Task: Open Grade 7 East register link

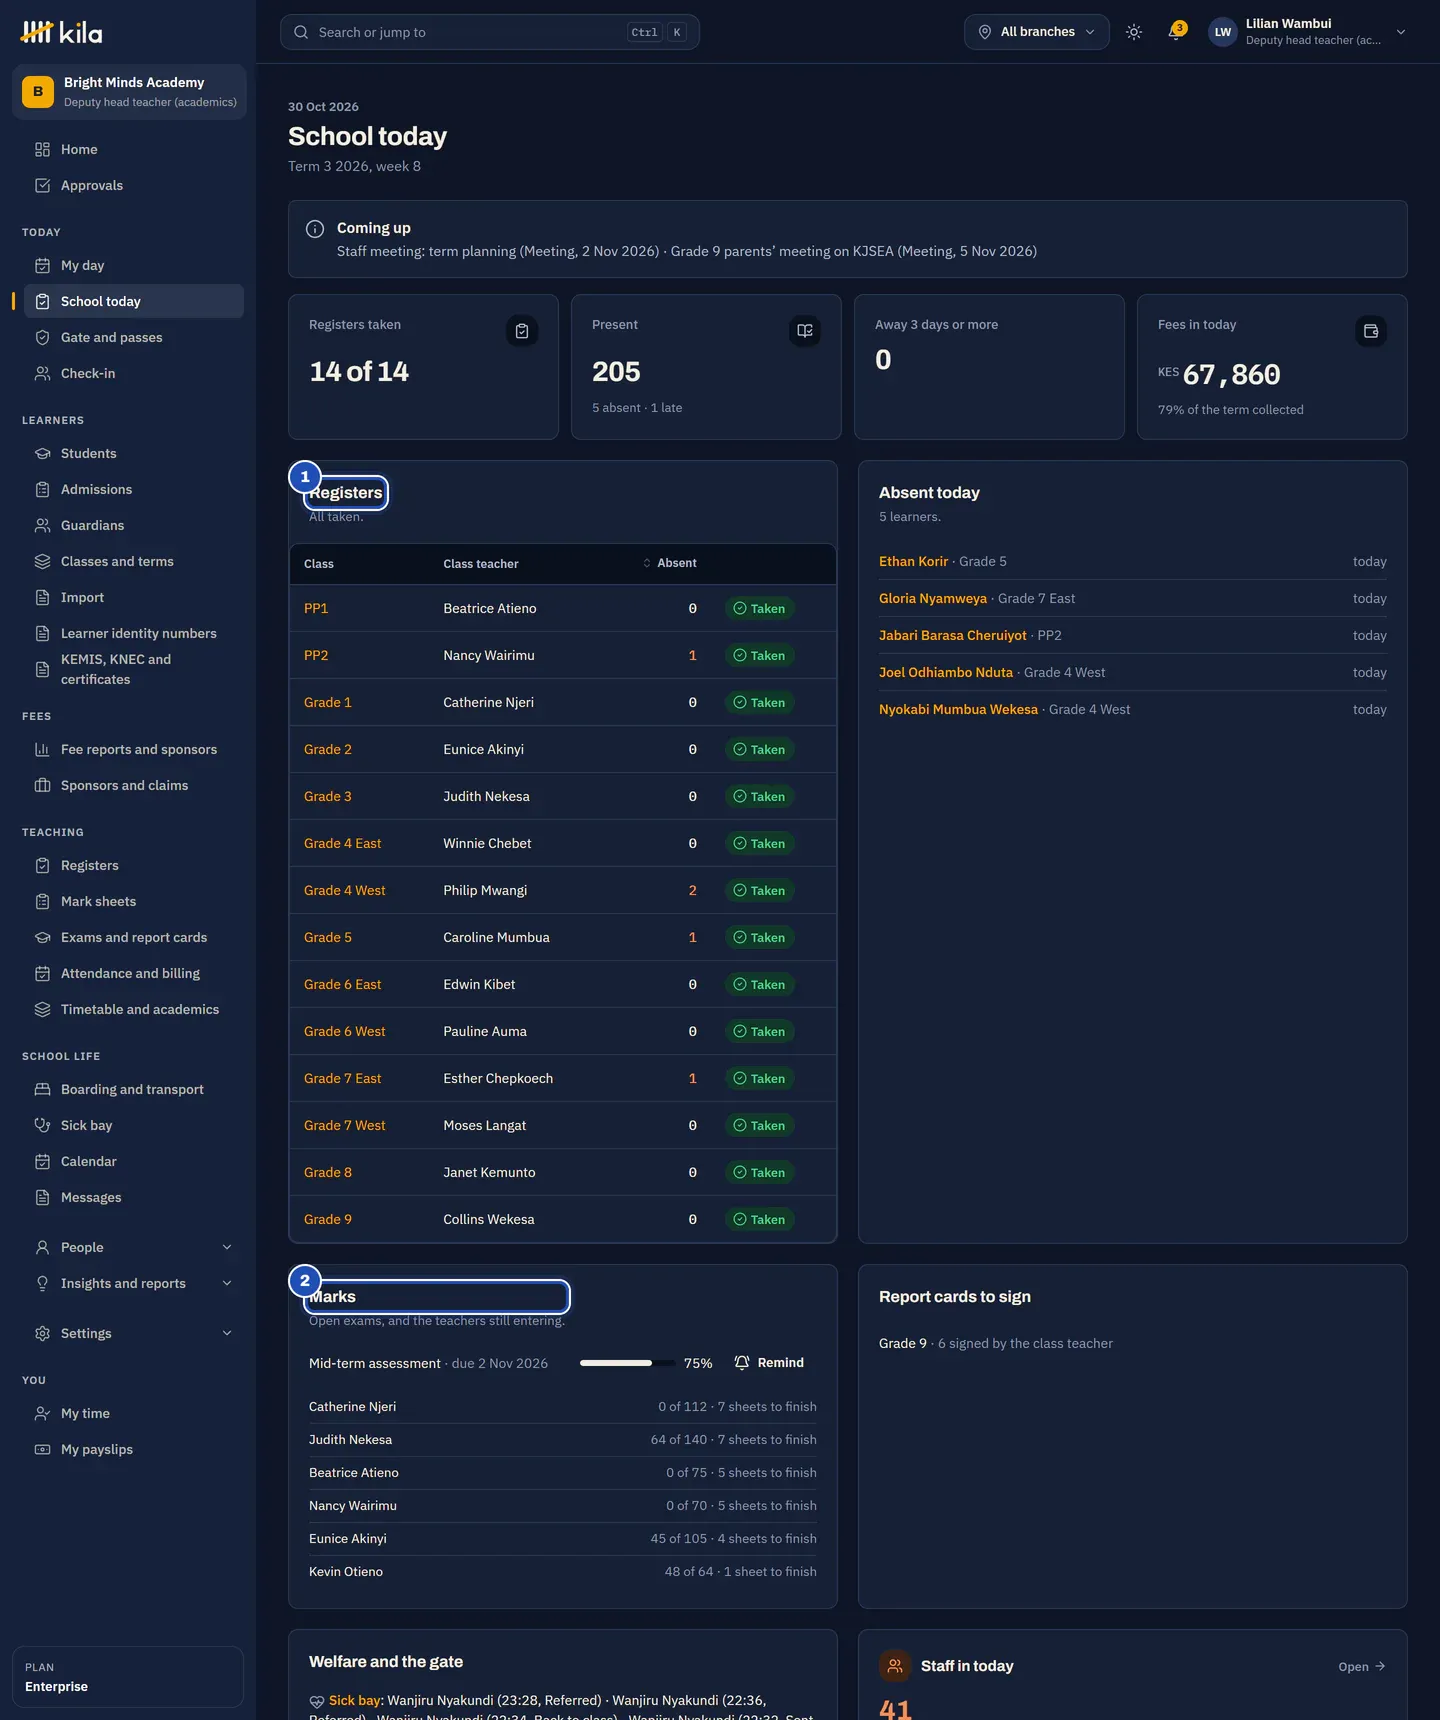Action: 342,1078
